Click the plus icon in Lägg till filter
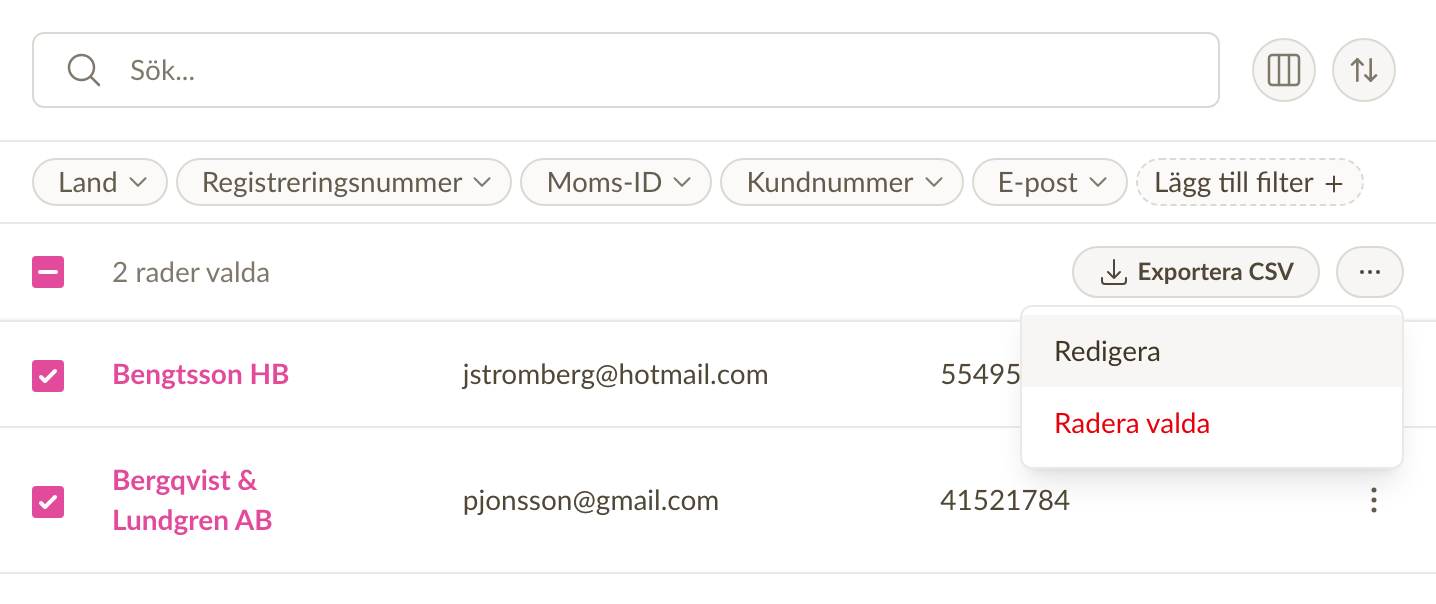This screenshot has height=604, width=1436. pyautogui.click(x=1333, y=183)
